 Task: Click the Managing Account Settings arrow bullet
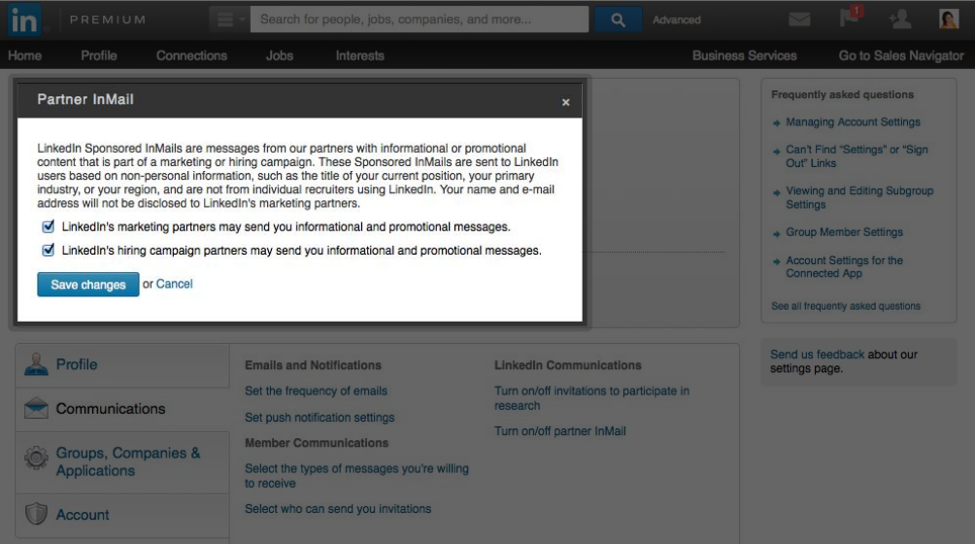pyautogui.click(x=776, y=123)
